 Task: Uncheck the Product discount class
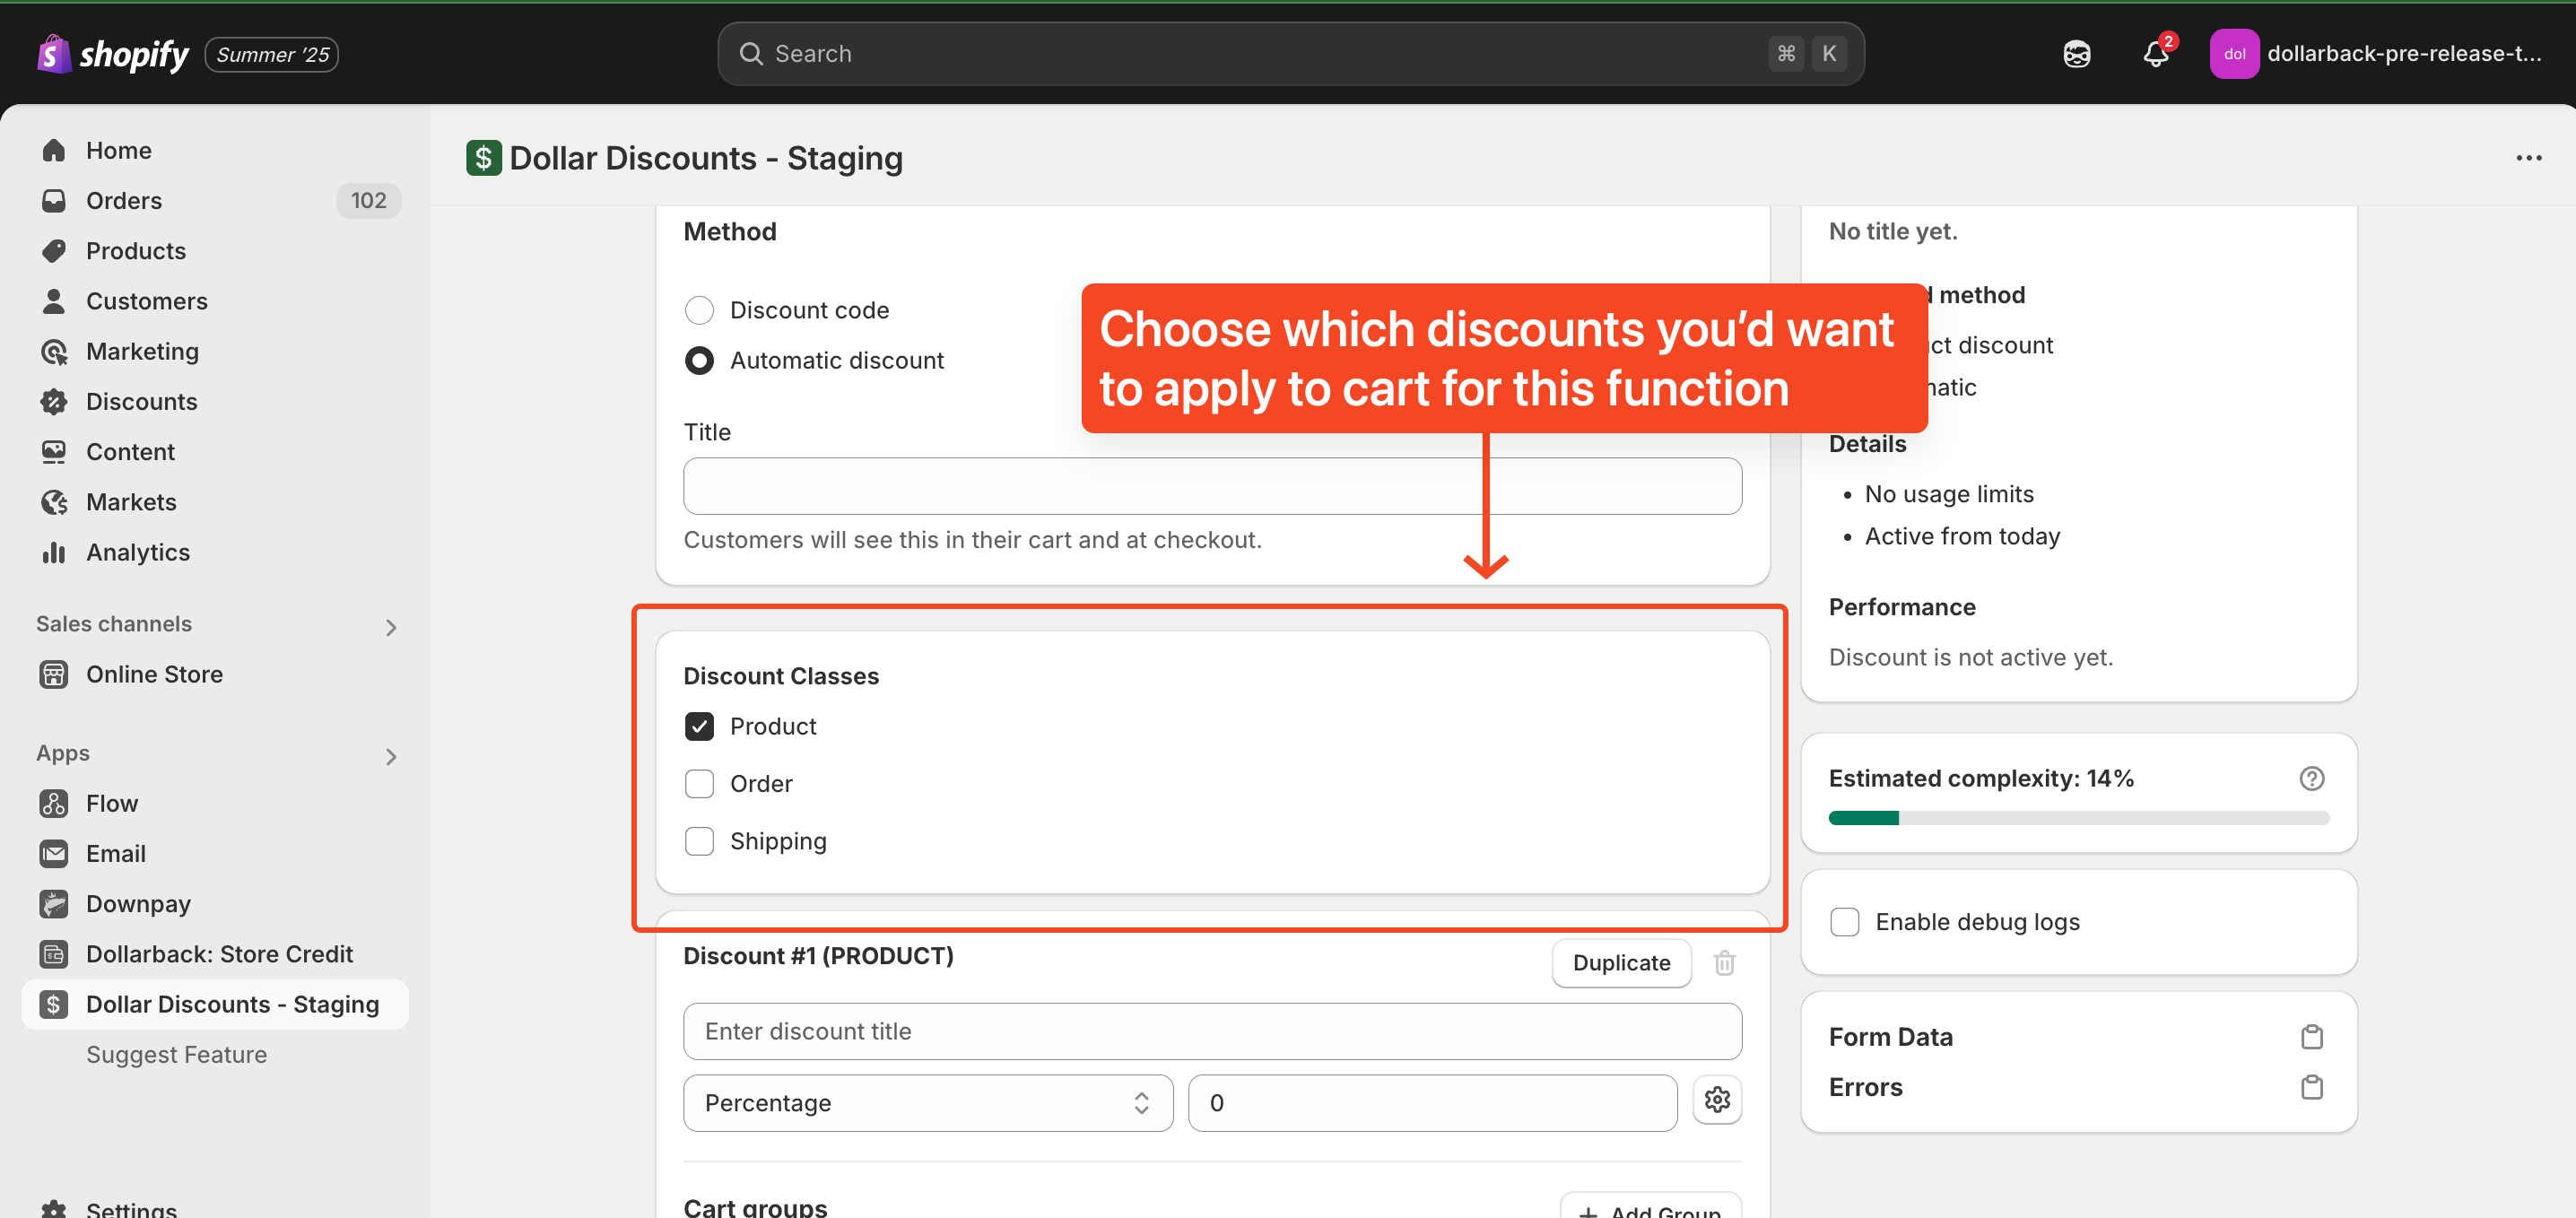pyautogui.click(x=699, y=726)
